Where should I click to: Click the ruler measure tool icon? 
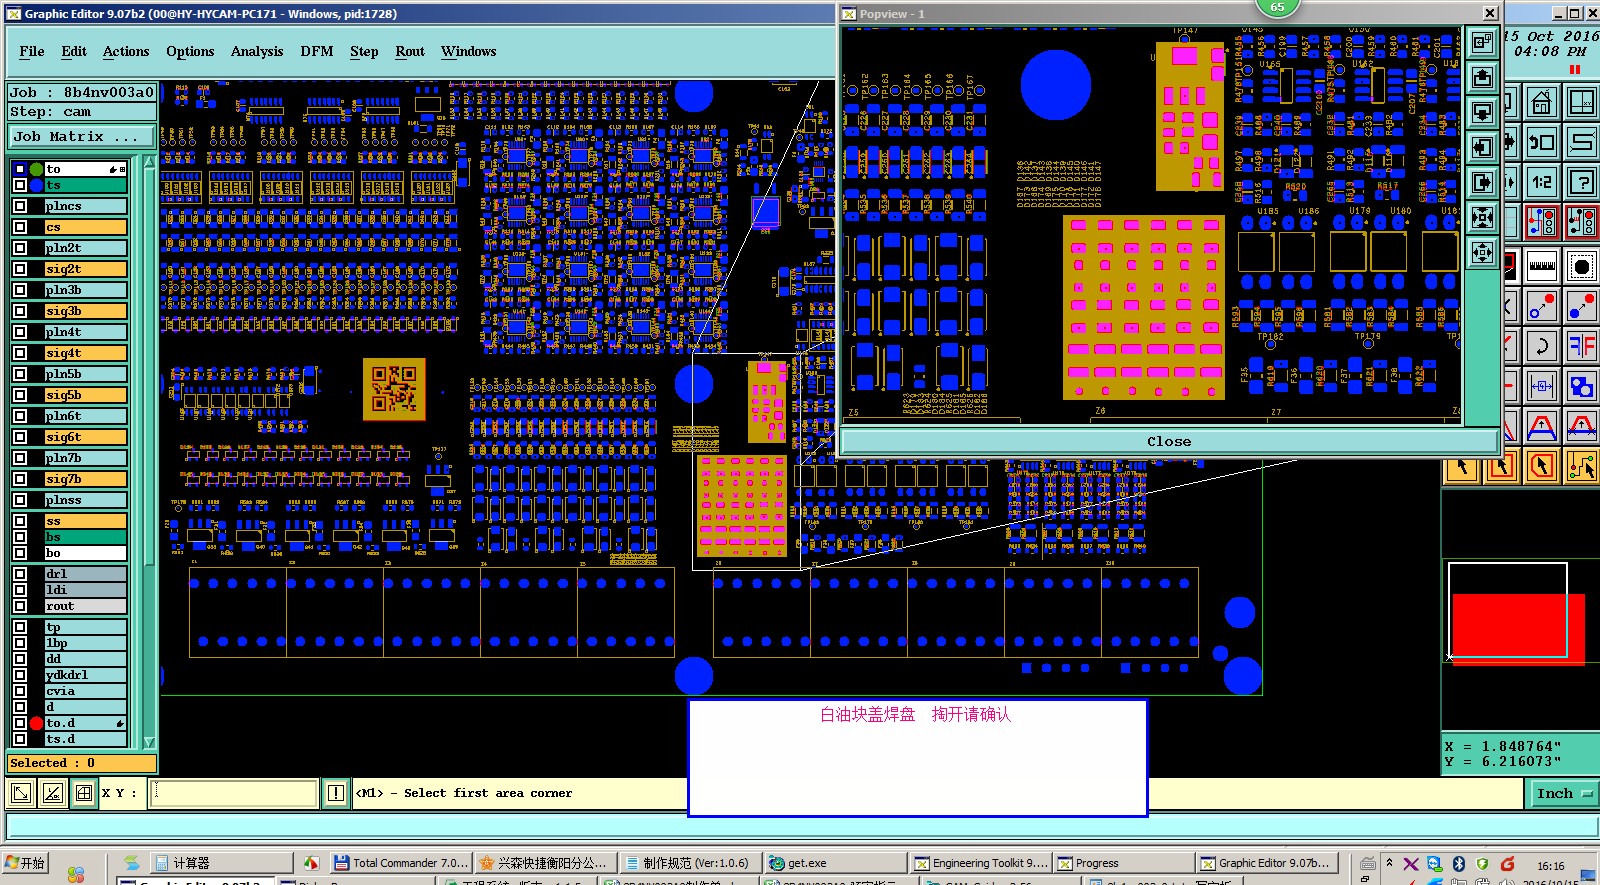(x=1541, y=266)
